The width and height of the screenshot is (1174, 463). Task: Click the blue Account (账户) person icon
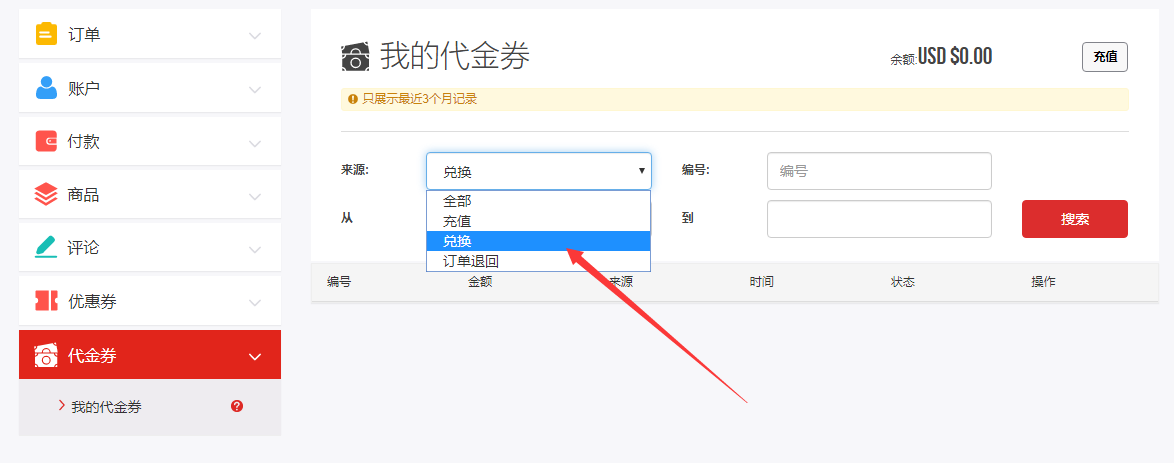pos(46,88)
